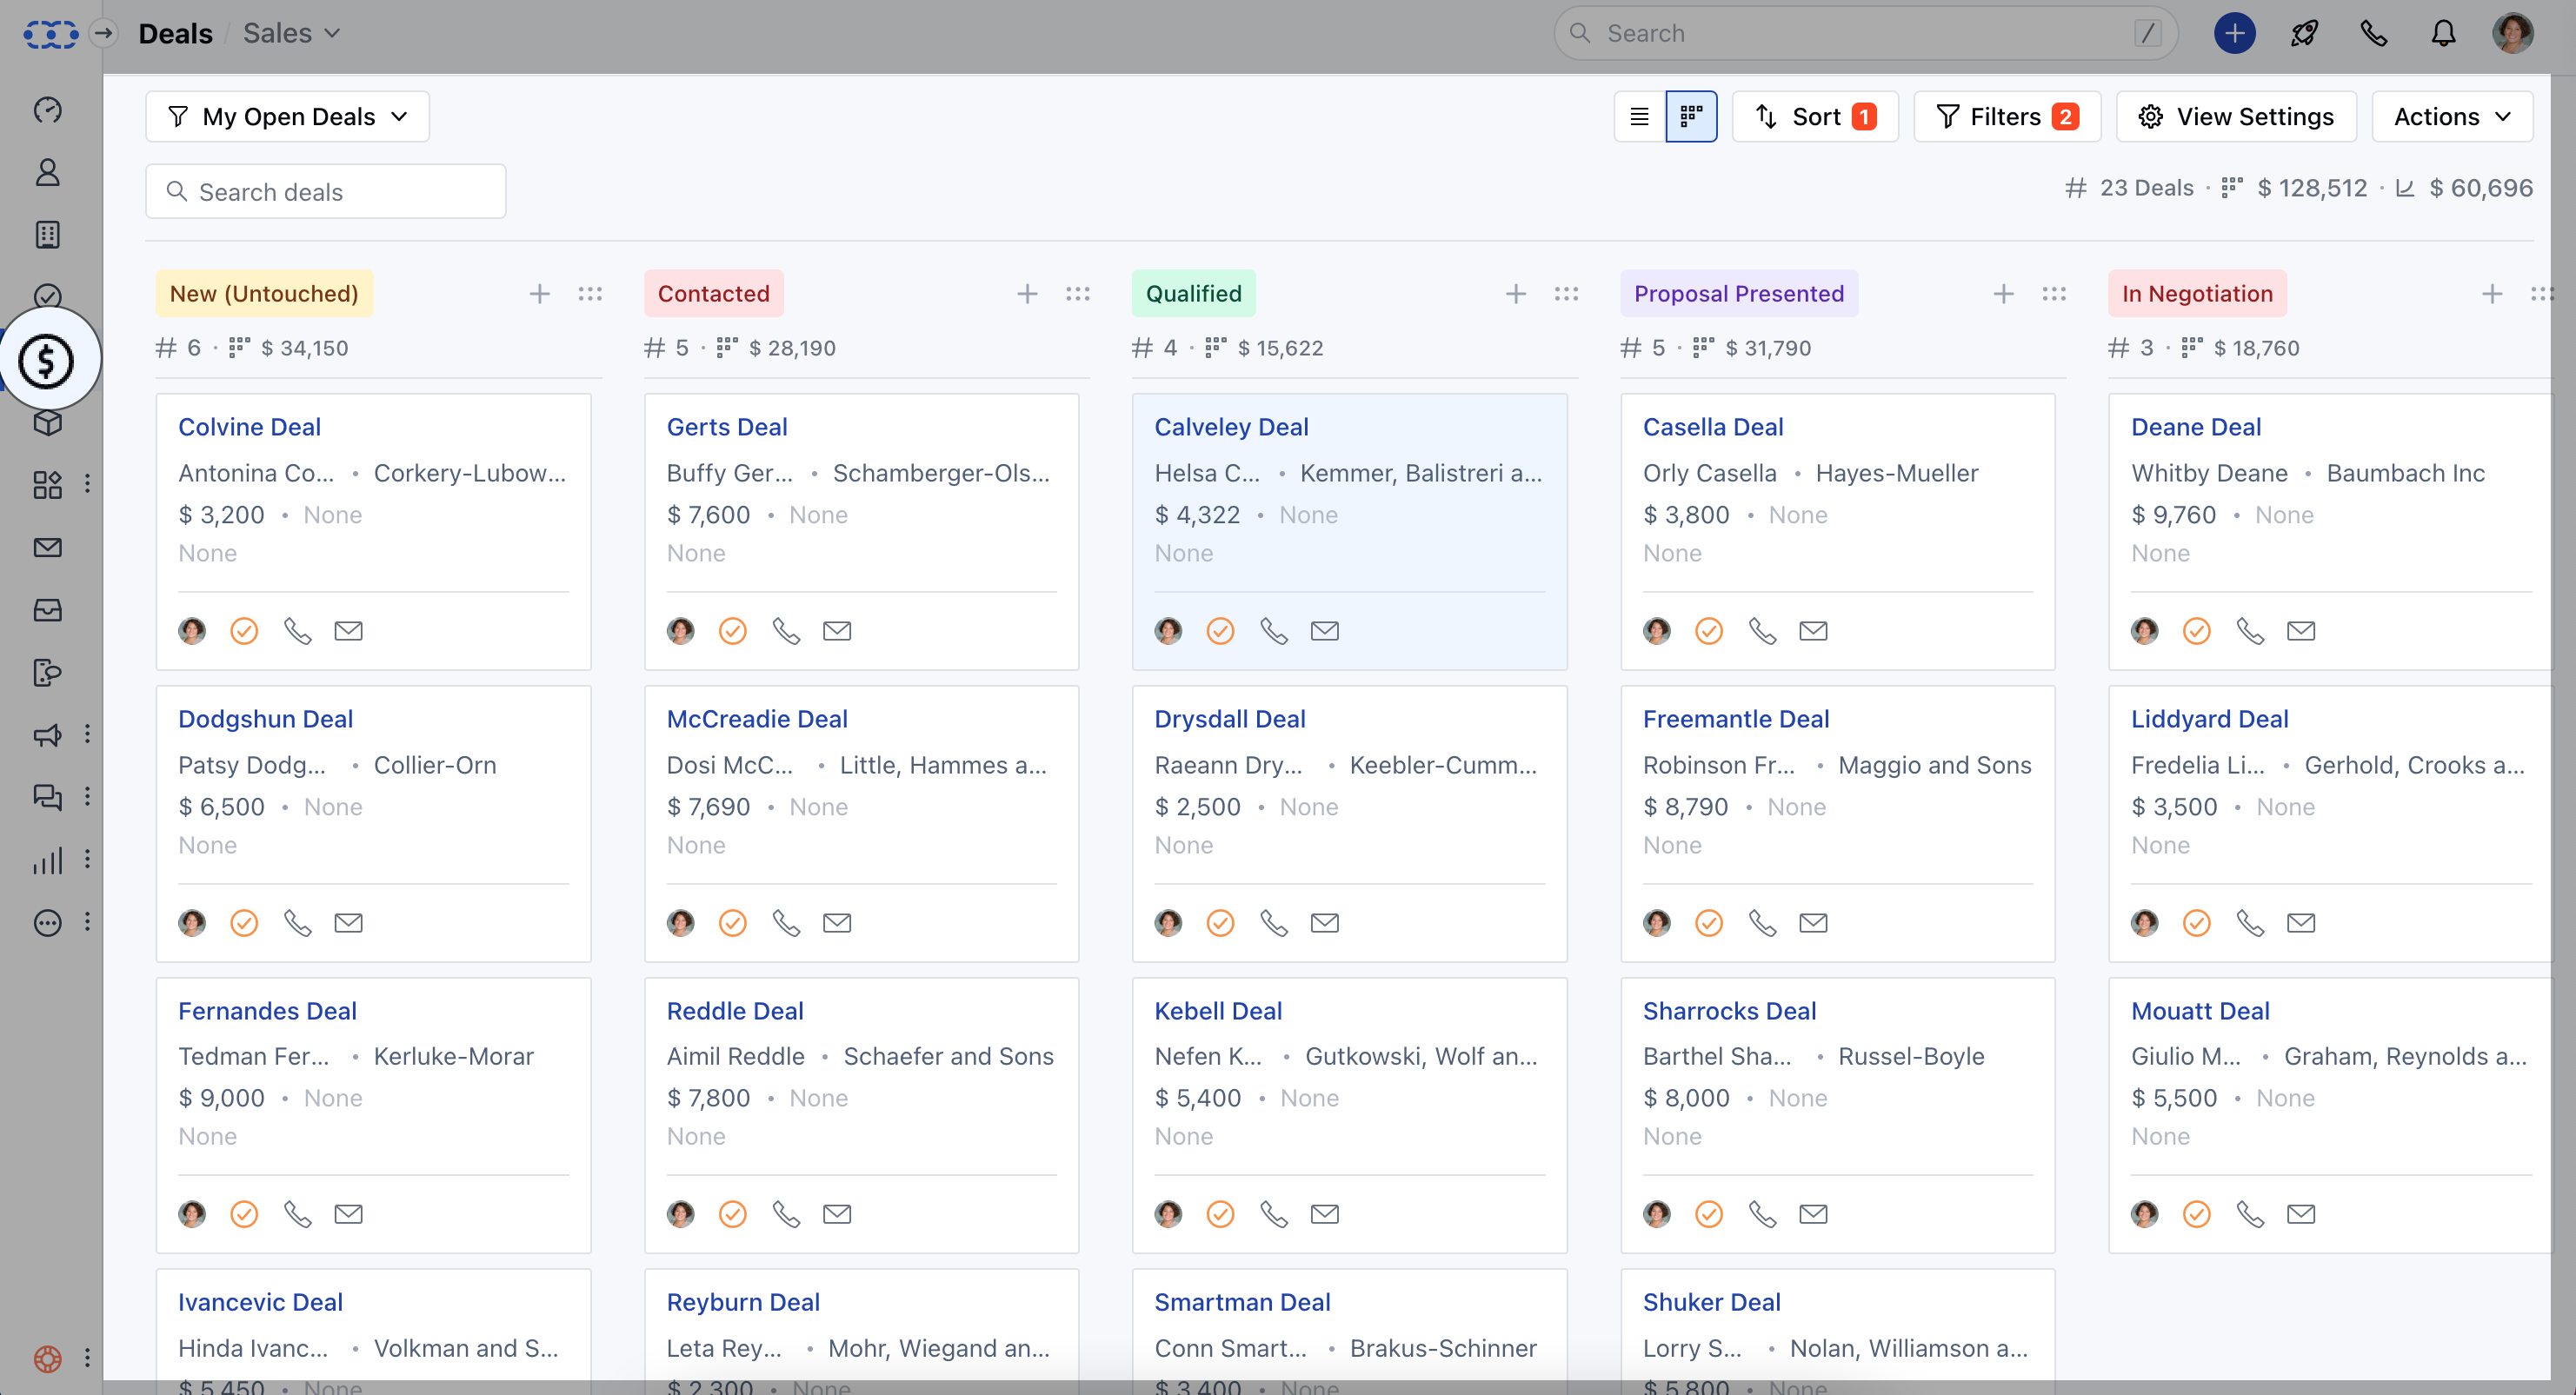Click phone icon on Gerts Deal card
The width and height of the screenshot is (2576, 1395).
[x=786, y=631]
